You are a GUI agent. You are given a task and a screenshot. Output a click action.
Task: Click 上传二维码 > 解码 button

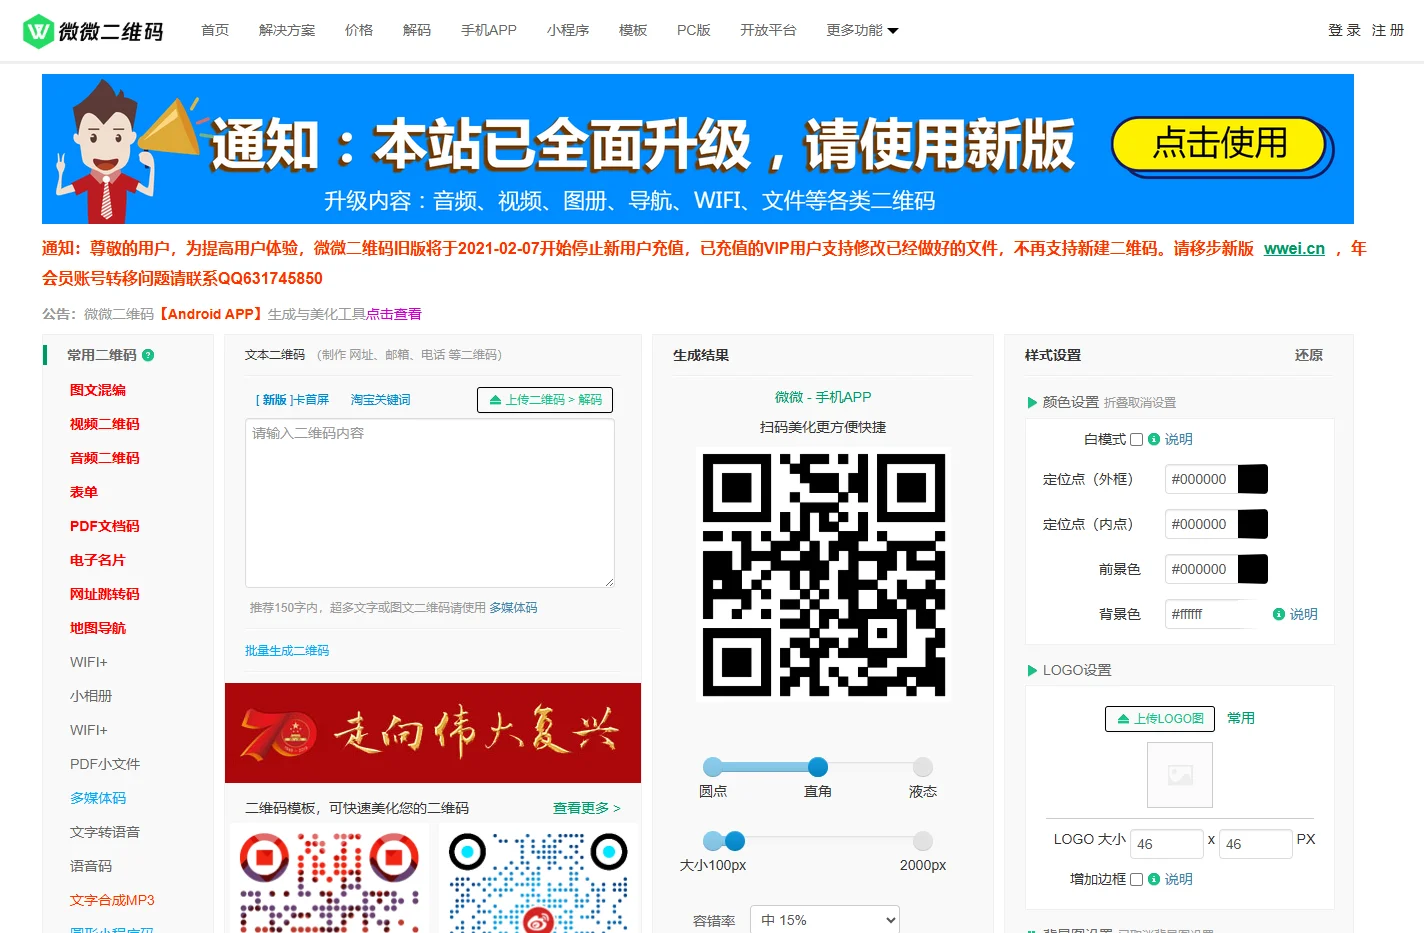point(545,400)
